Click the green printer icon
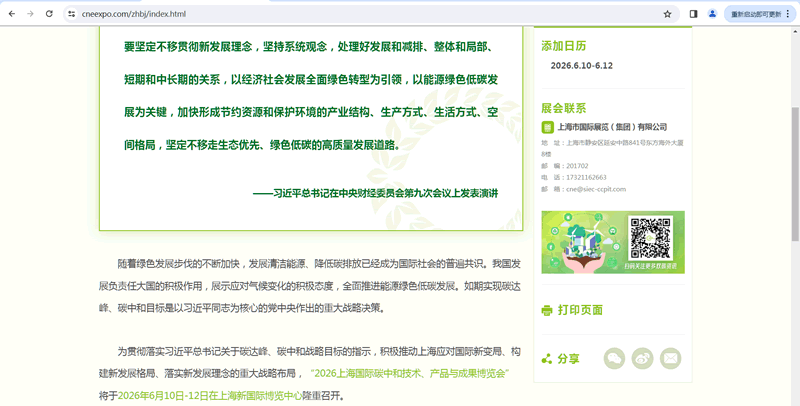The image size is (800, 406). (x=547, y=310)
